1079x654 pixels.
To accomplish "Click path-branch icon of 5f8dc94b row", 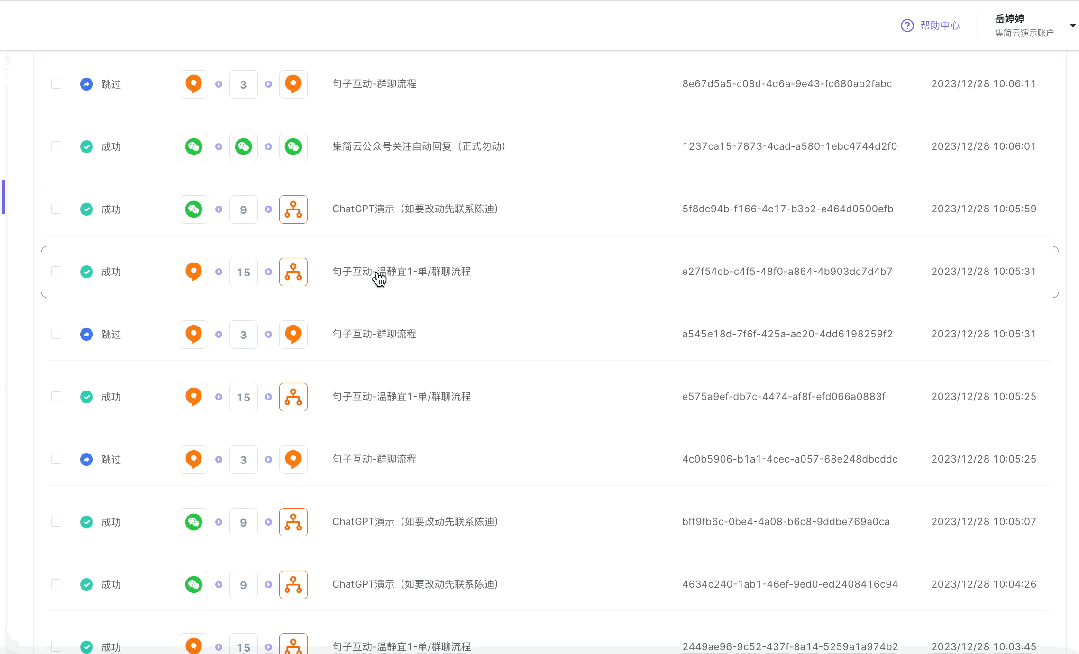I will [x=293, y=209].
